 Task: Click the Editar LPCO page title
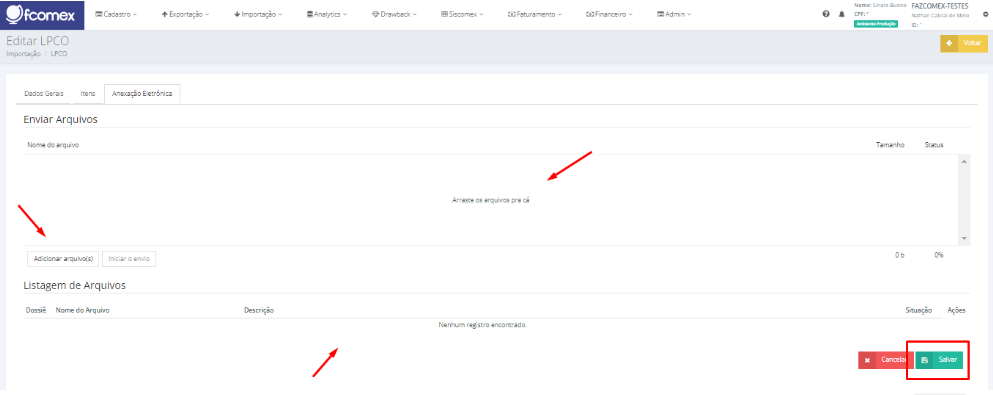point(37,41)
